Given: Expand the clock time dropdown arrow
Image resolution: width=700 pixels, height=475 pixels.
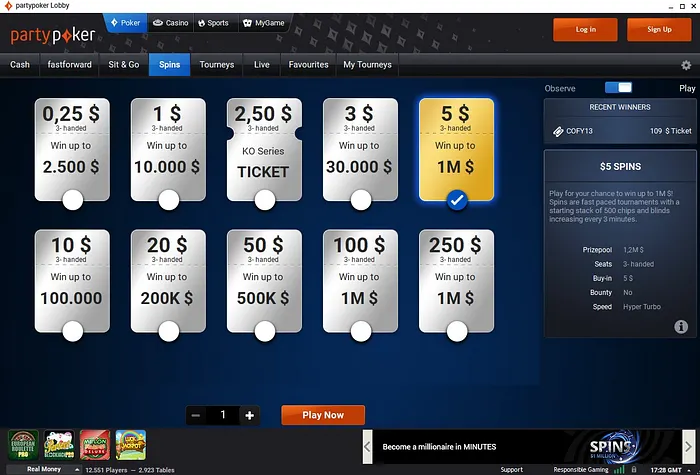Looking at the screenshot, I should pyautogui.click(x=688, y=470).
